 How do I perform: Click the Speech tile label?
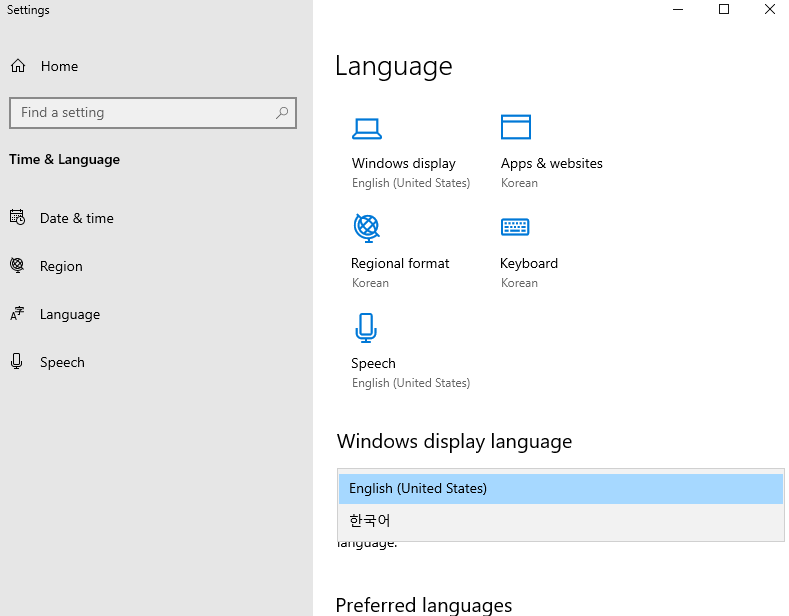tap(373, 363)
